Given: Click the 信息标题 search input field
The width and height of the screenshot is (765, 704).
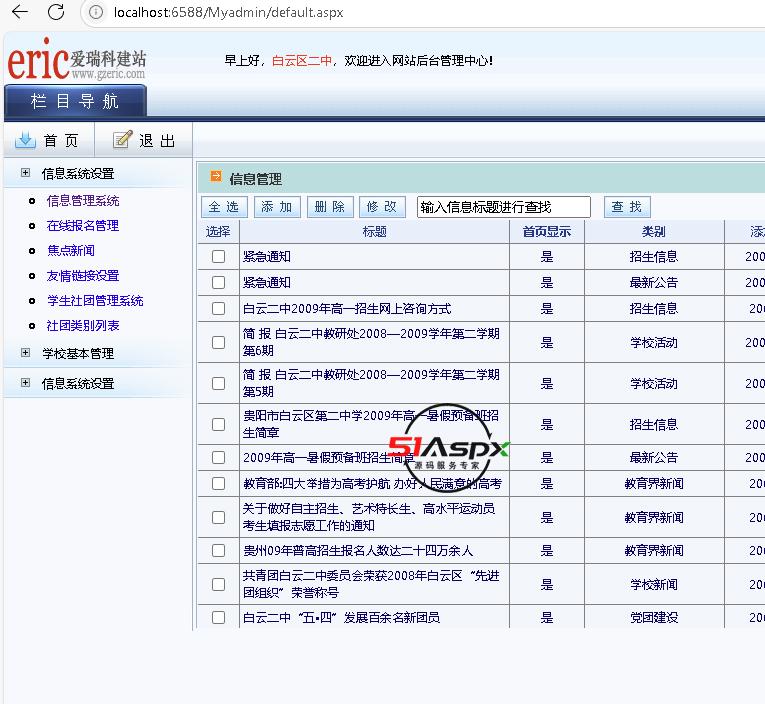Looking at the screenshot, I should [503, 207].
